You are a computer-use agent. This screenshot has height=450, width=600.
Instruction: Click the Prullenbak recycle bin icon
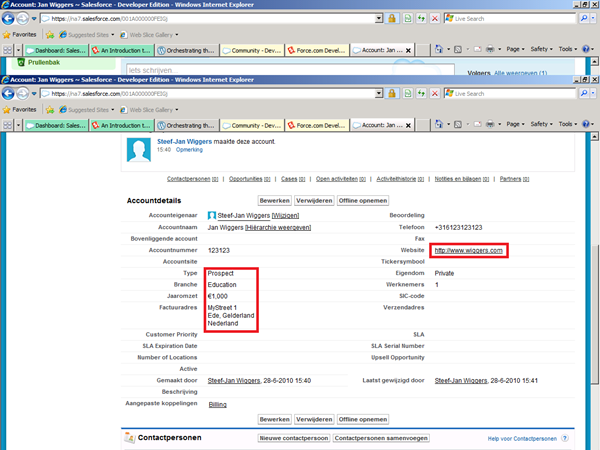(21, 62)
